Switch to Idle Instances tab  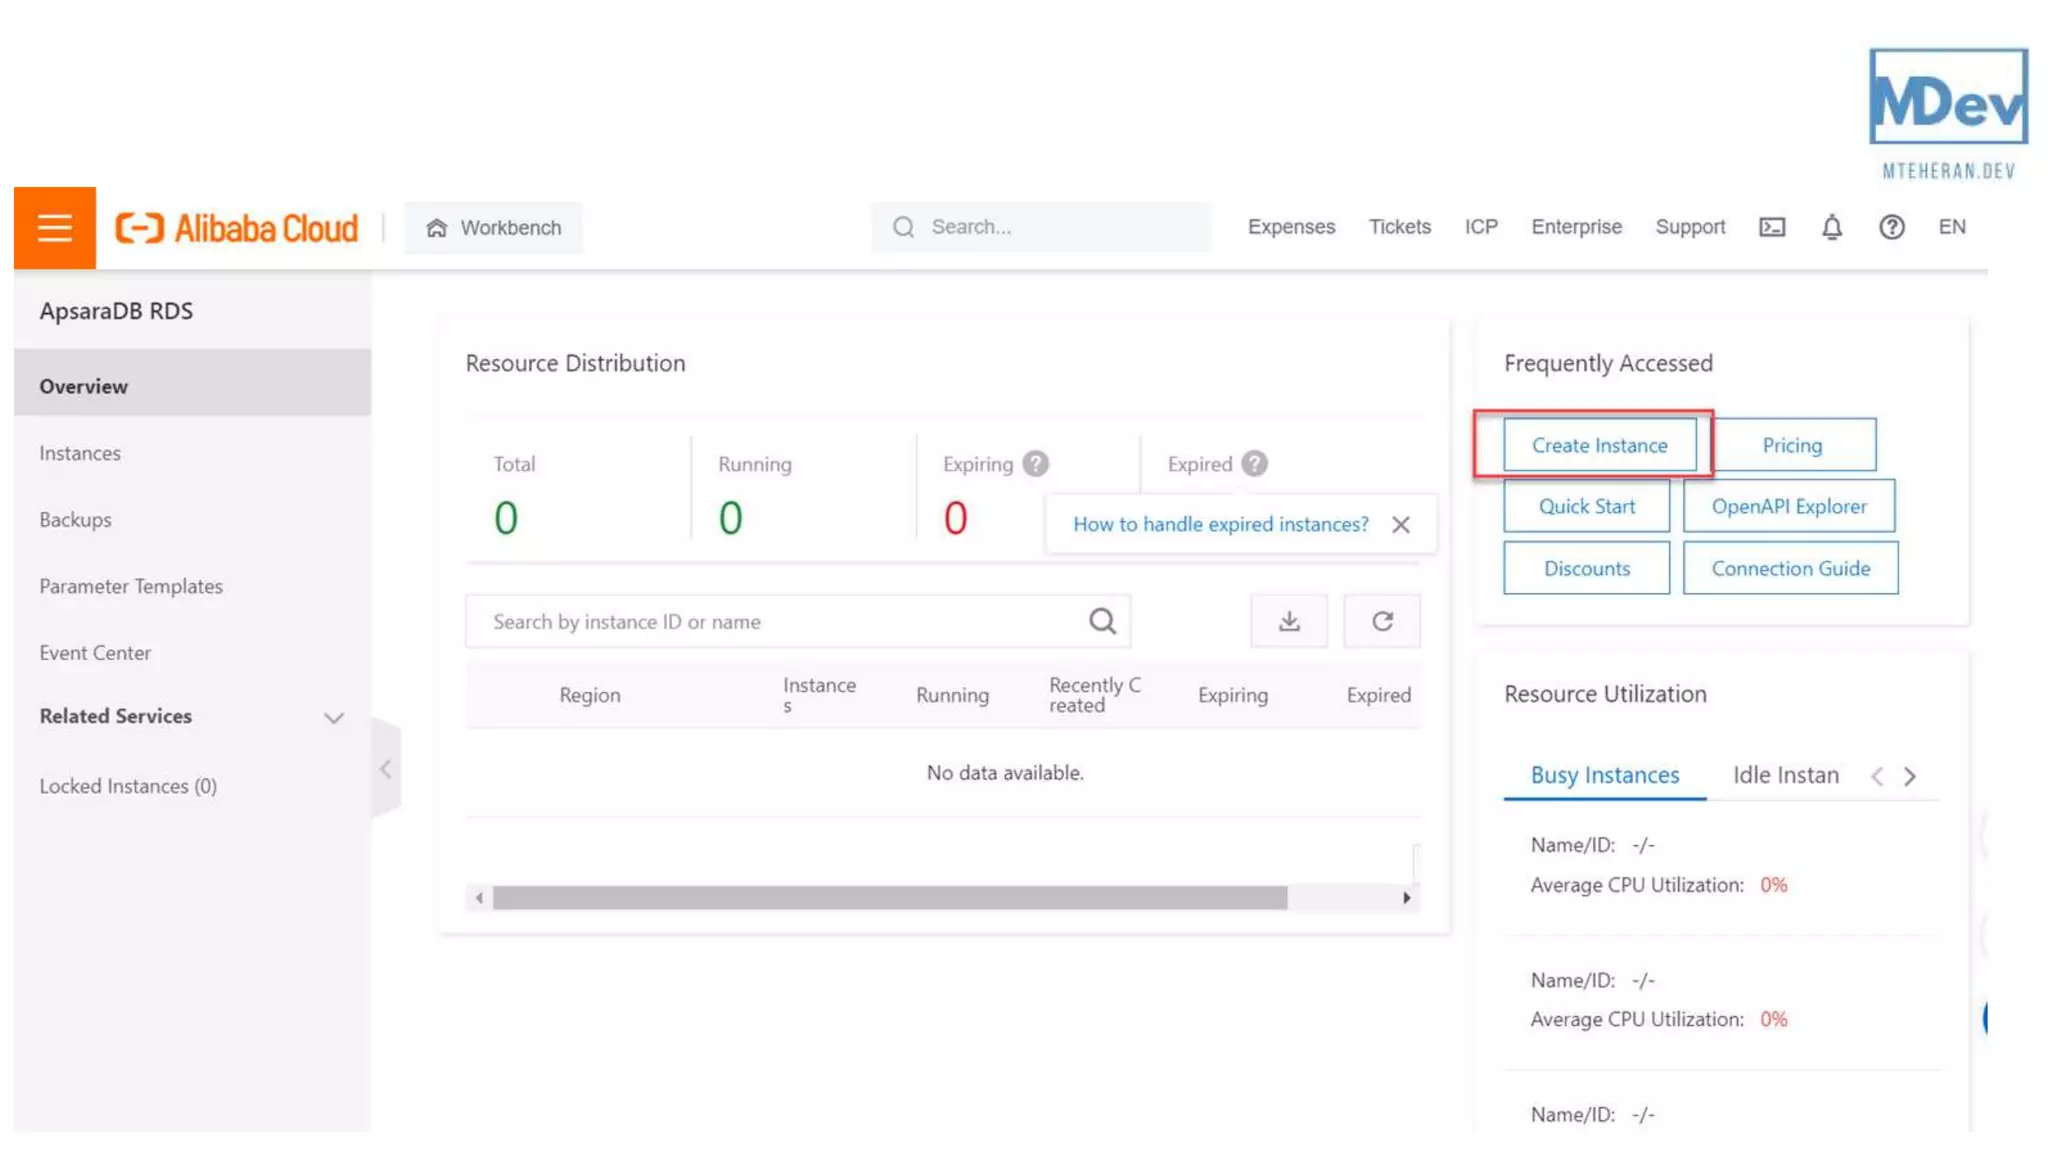1785,775
